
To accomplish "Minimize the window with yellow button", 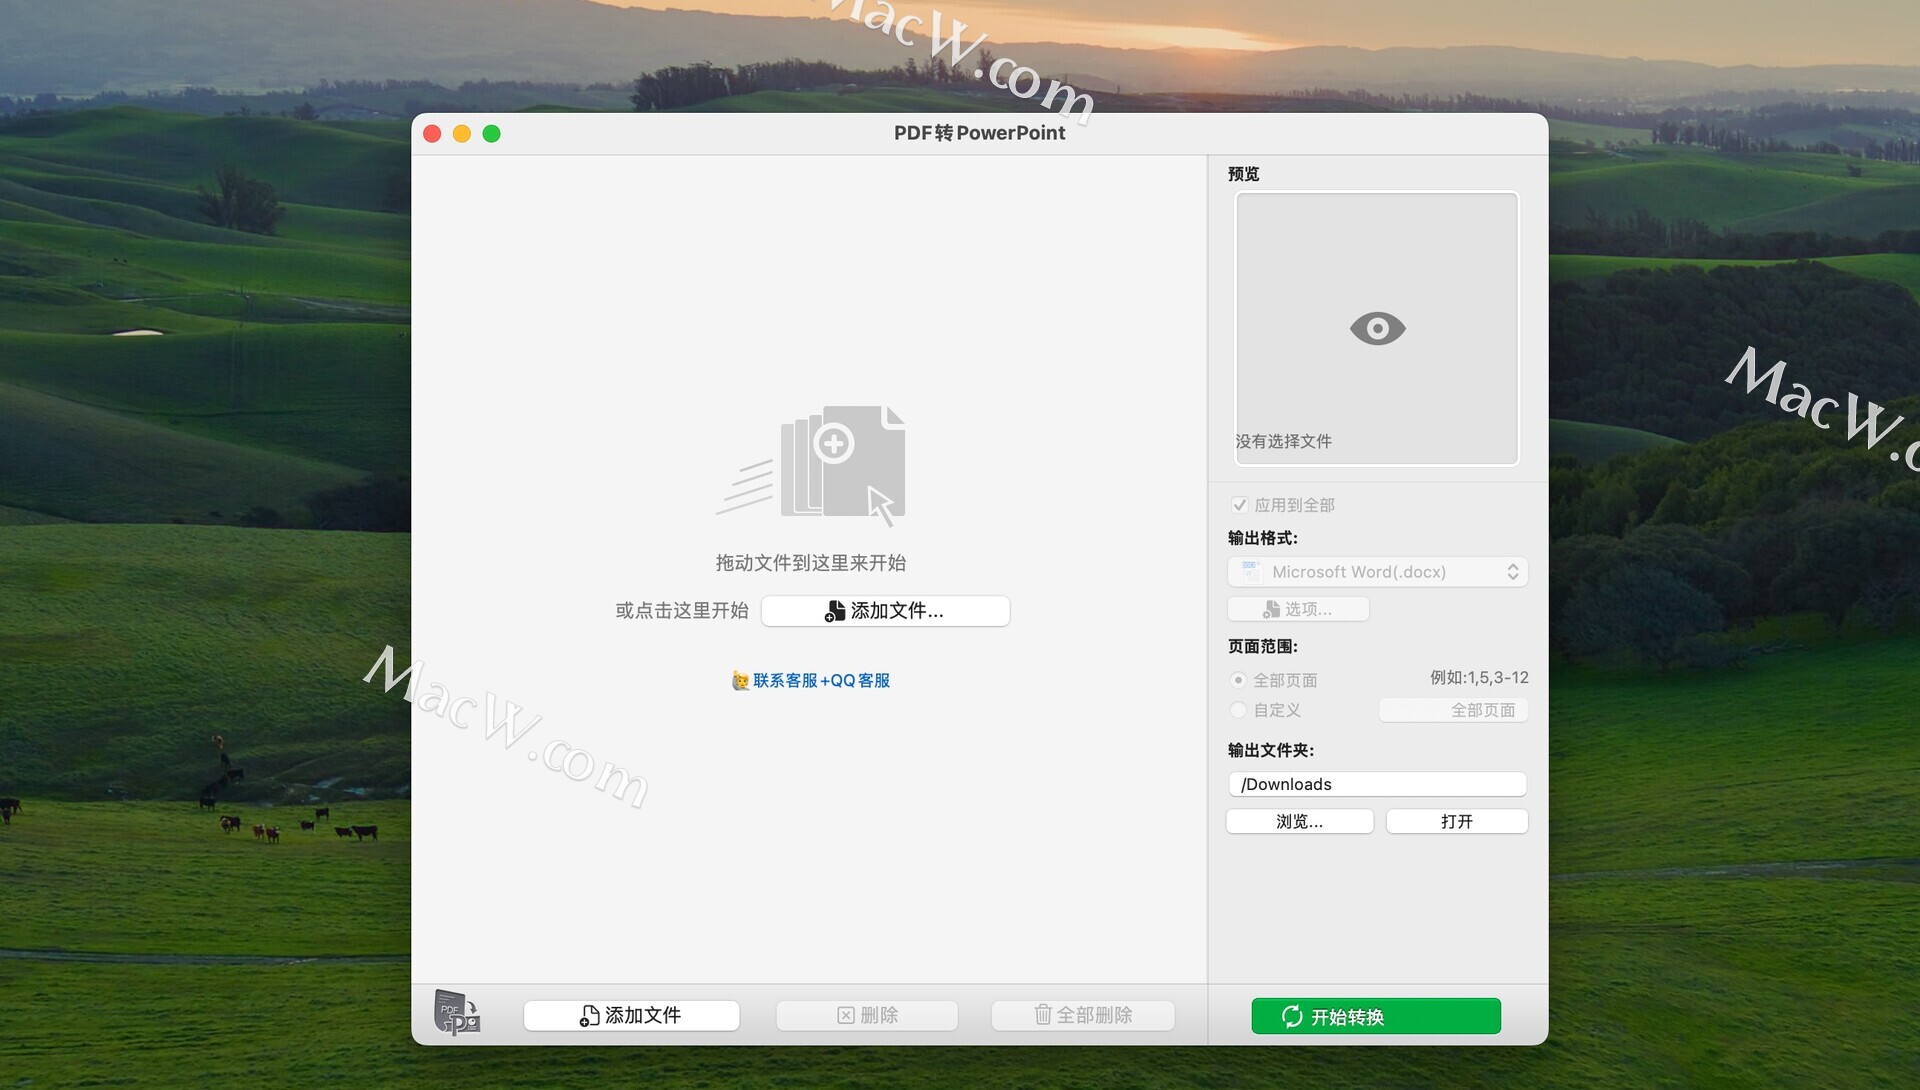I will tap(462, 134).
